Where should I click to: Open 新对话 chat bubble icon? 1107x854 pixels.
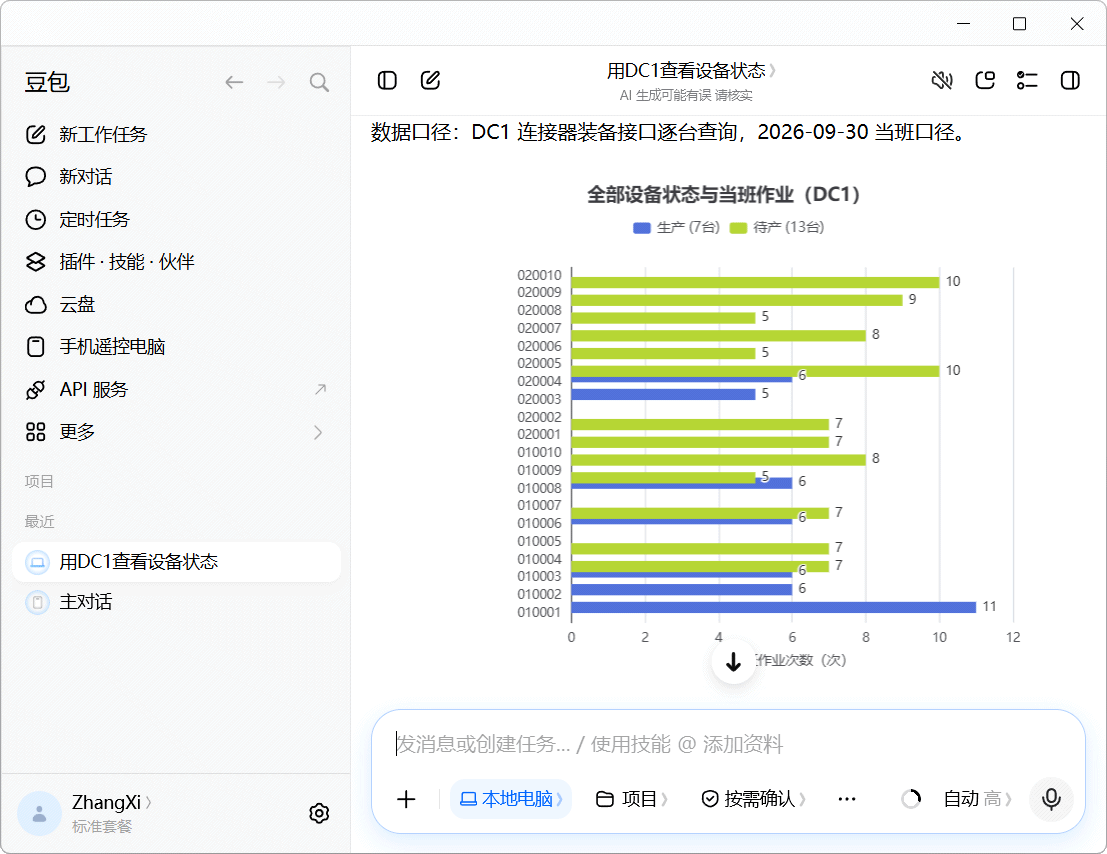[x=35, y=176]
